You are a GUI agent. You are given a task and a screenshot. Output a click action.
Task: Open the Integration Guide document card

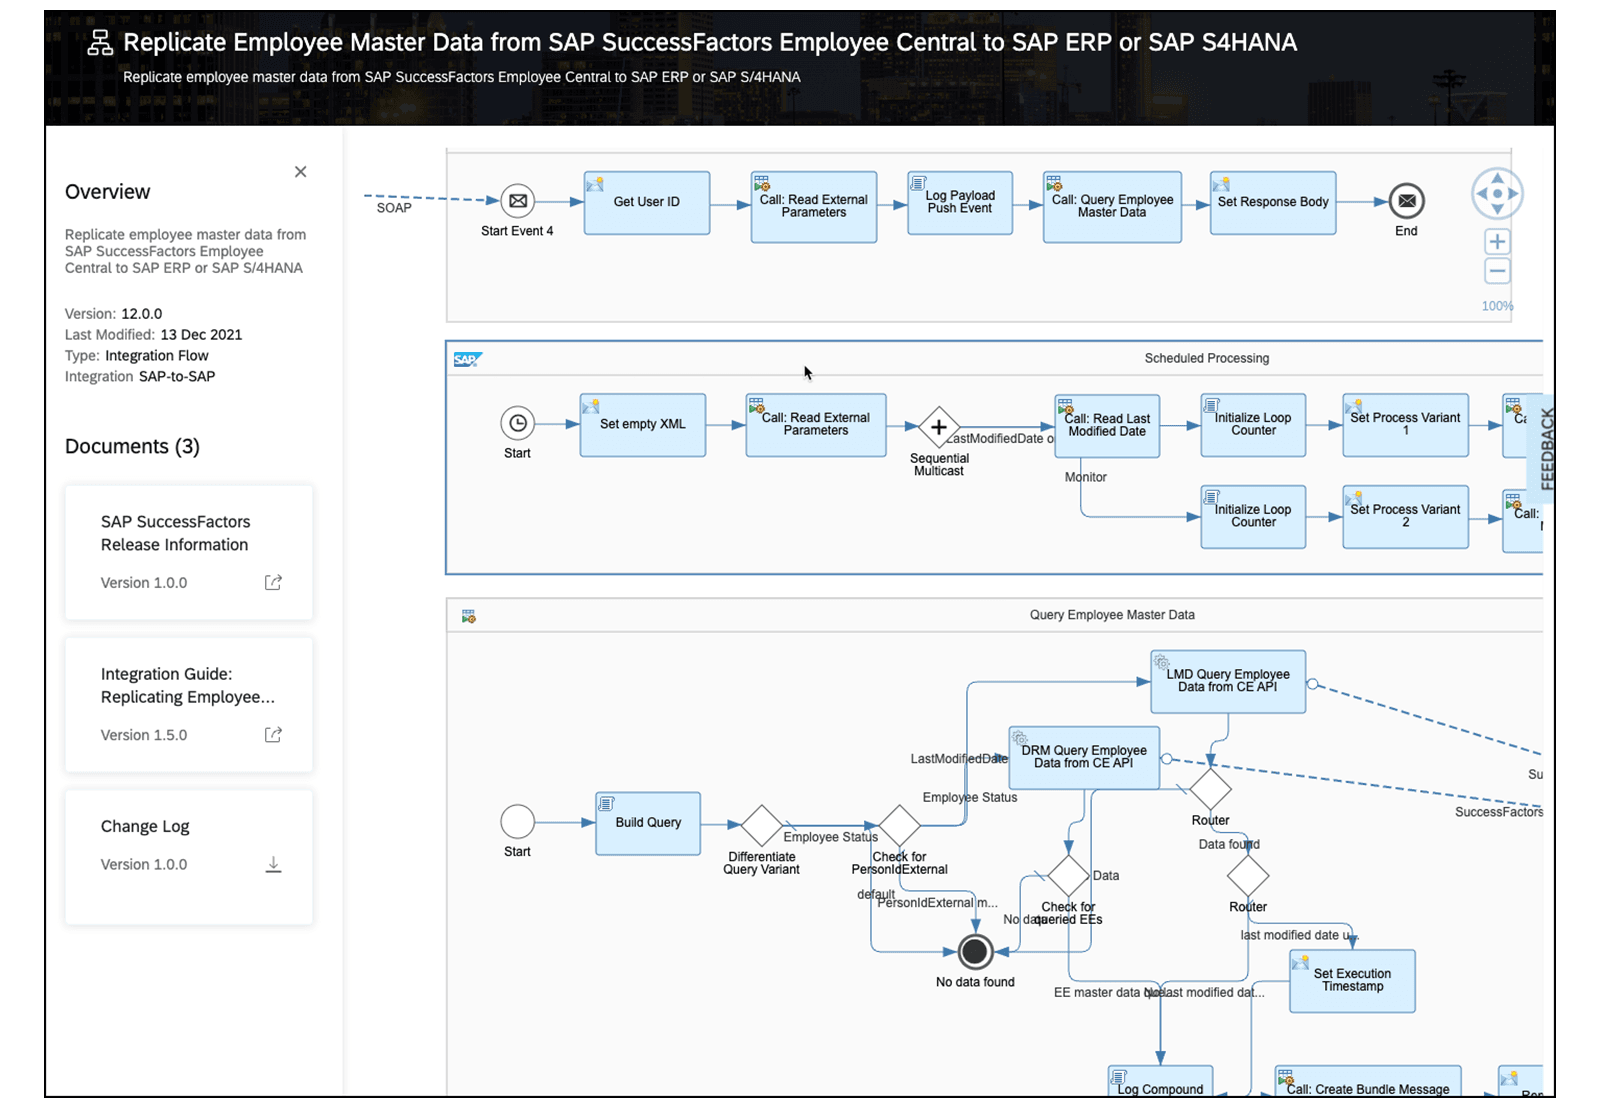pos(189,705)
